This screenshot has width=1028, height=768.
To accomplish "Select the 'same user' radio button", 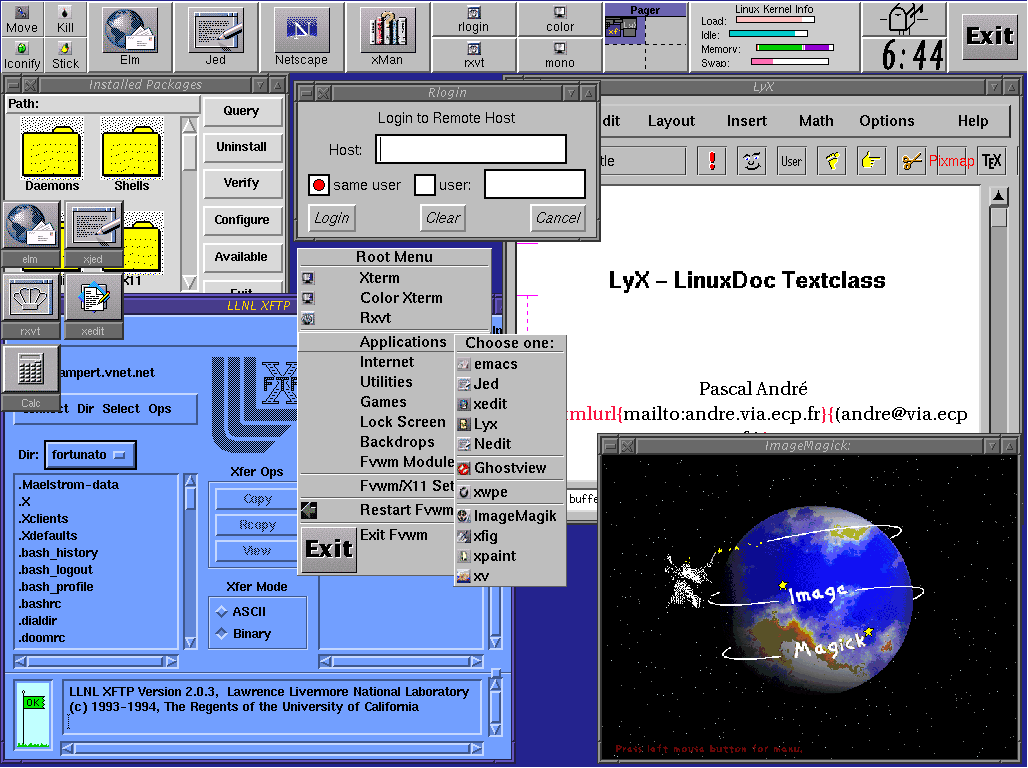I will 319,185.
